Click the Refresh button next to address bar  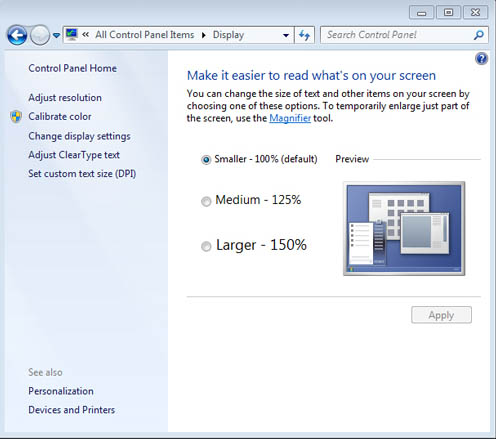[x=304, y=35]
